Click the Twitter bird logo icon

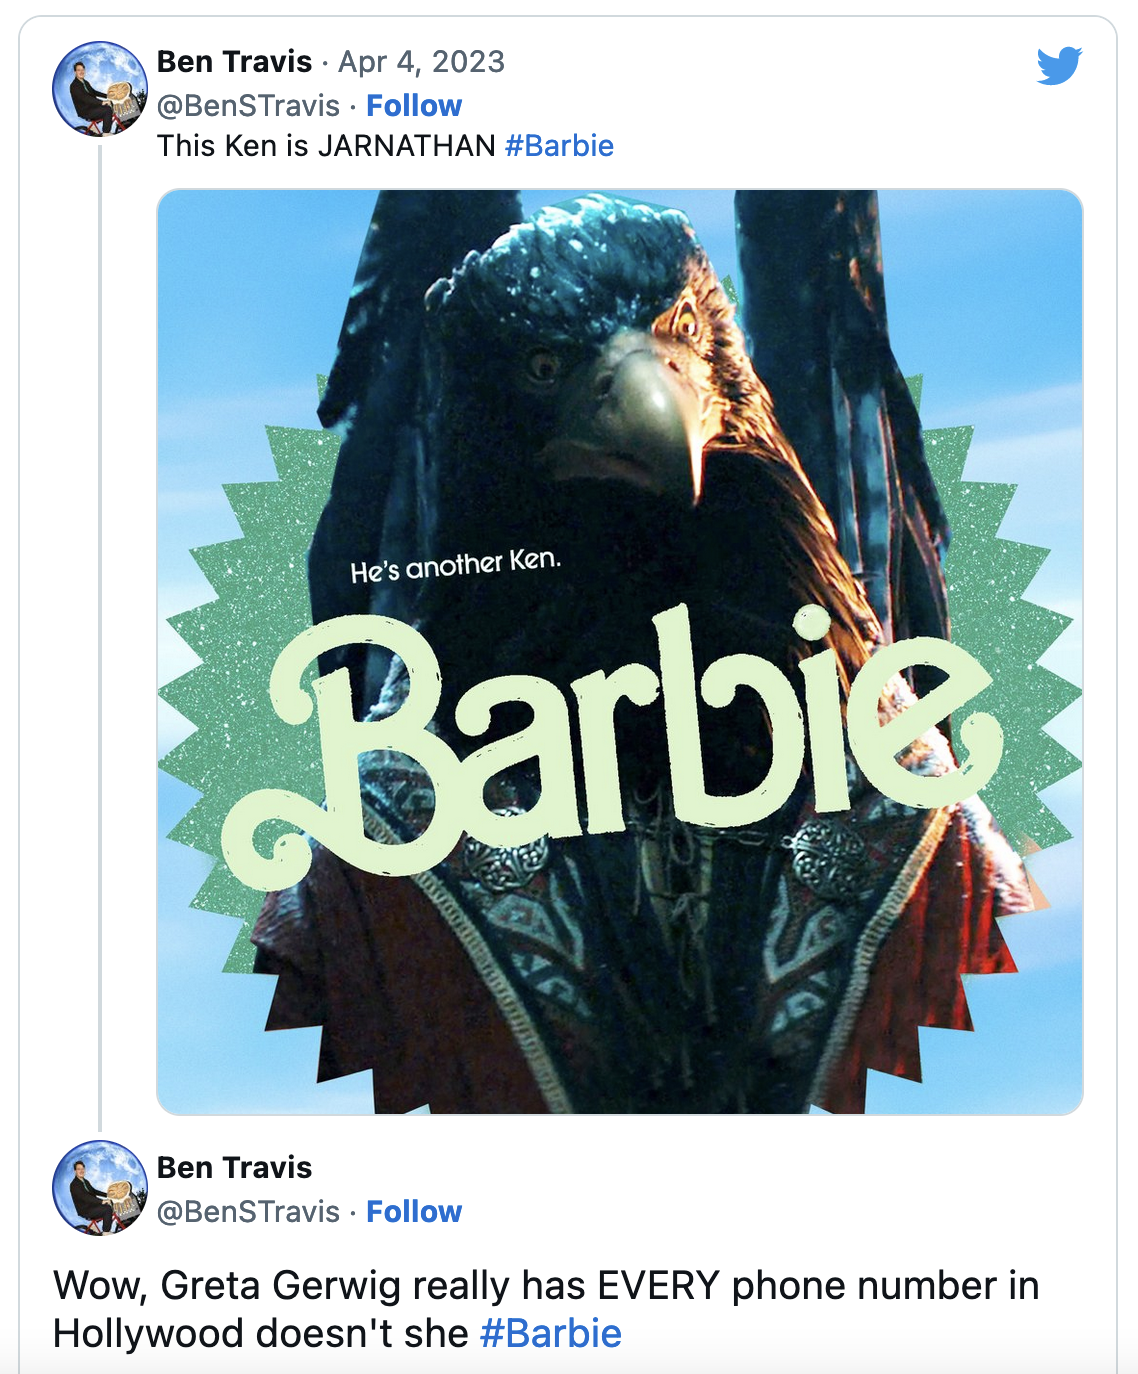1059,66
